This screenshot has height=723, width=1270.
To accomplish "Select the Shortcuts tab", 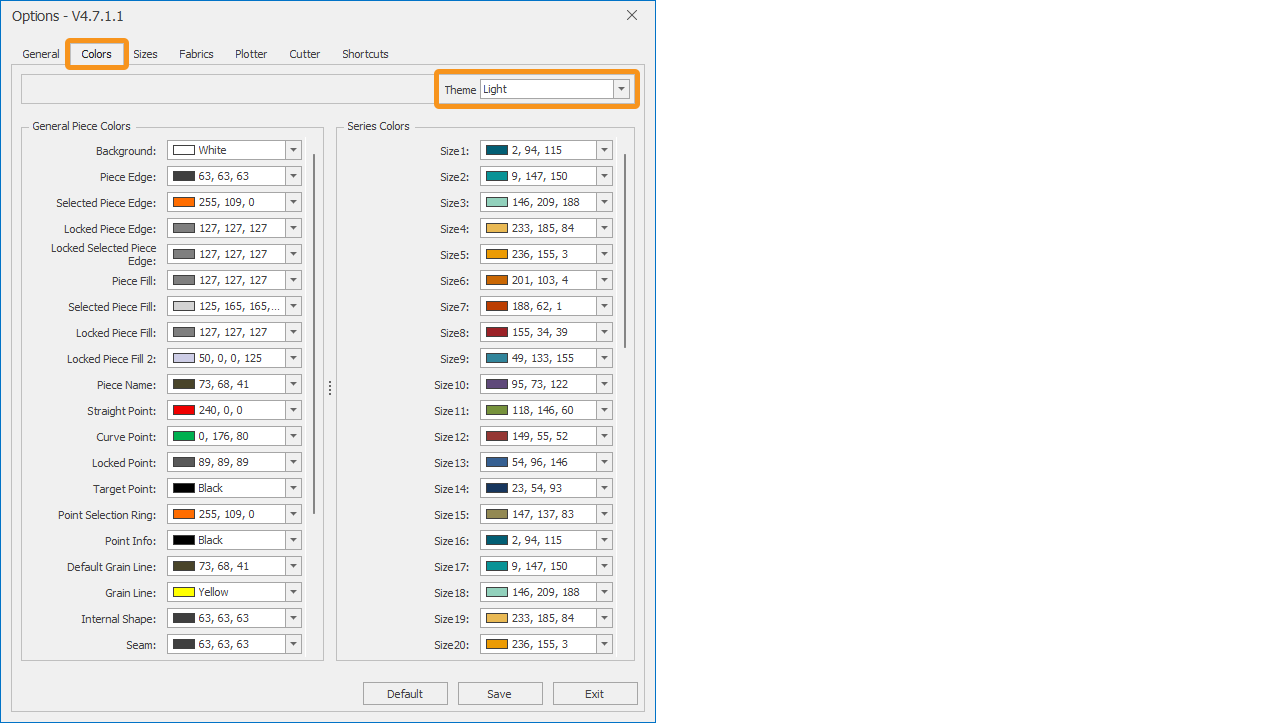I will [x=365, y=54].
